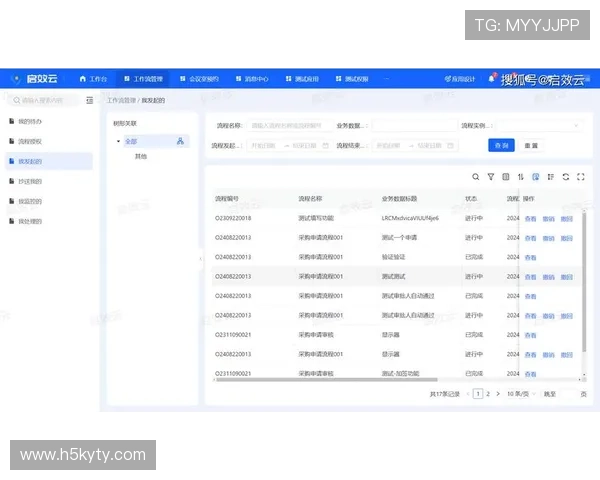The width and height of the screenshot is (600, 480).
Task: Click the 启效云 logo
Action: point(35,79)
